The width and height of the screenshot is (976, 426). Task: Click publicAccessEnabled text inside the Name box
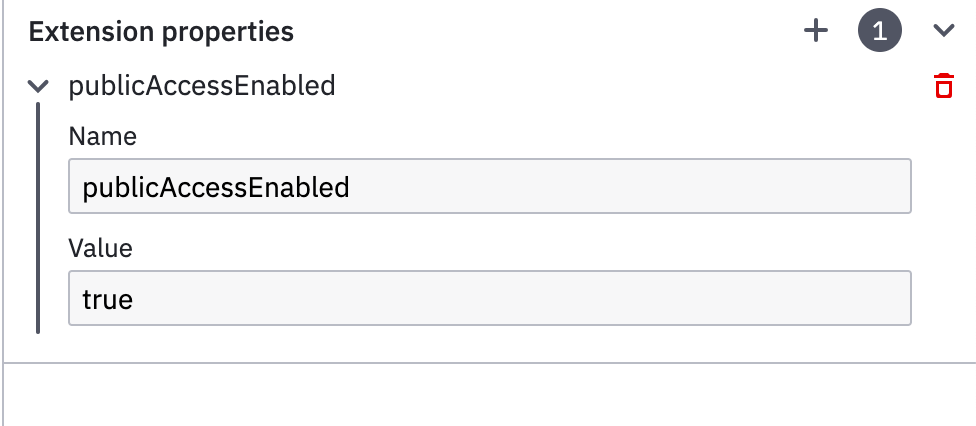[216, 187]
